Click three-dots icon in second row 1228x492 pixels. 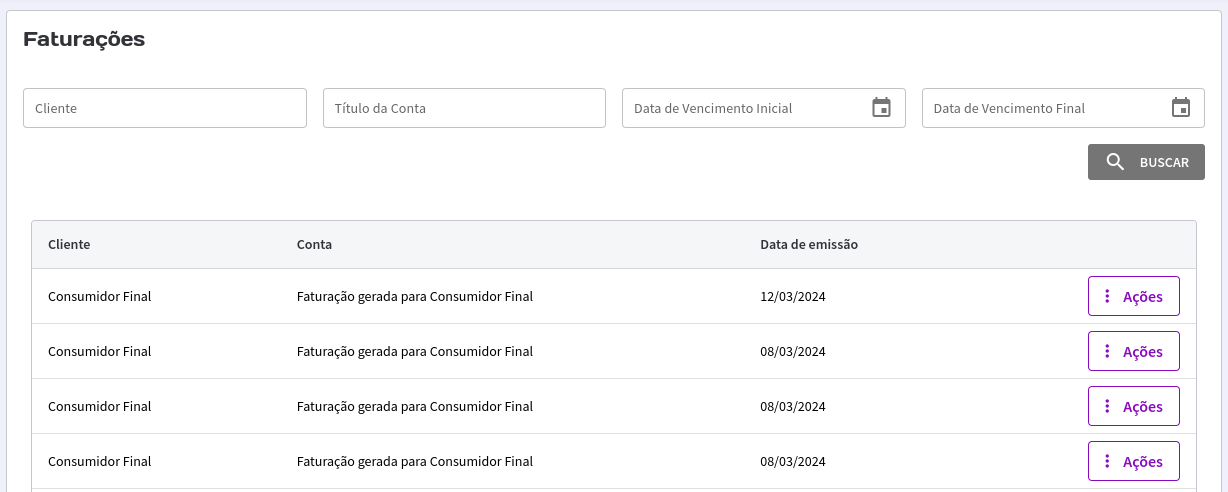1107,351
